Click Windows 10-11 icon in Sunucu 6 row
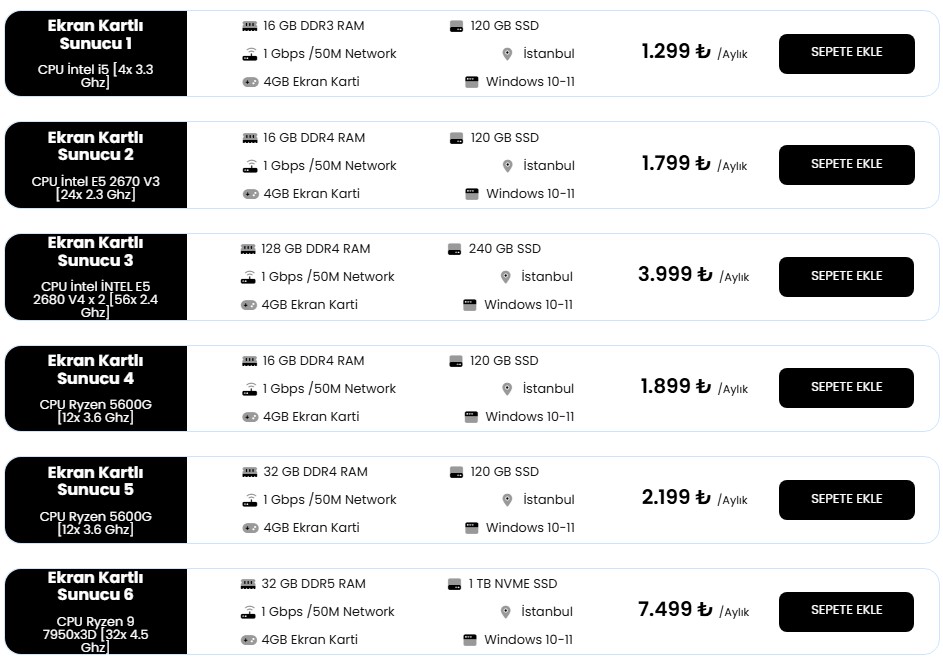This screenshot has height=666, width=943. [470, 640]
